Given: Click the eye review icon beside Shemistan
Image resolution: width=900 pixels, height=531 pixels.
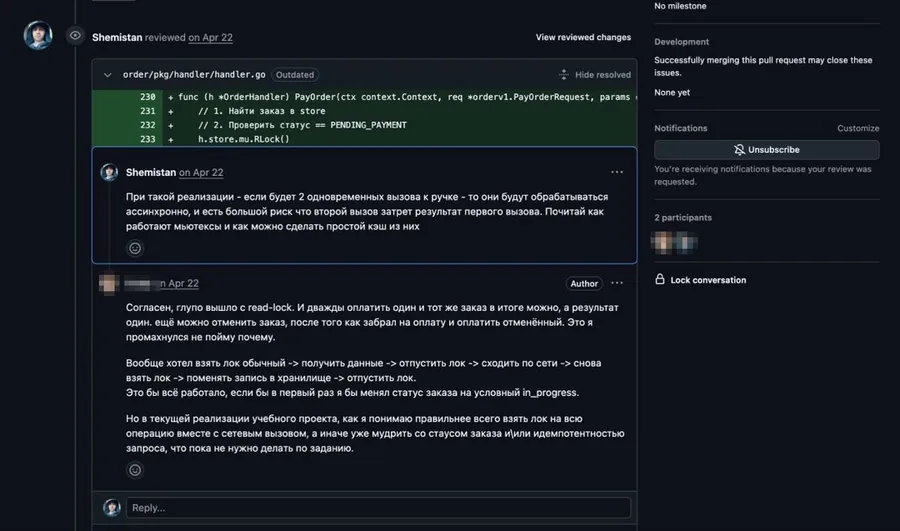Looking at the screenshot, I should coord(75,36).
